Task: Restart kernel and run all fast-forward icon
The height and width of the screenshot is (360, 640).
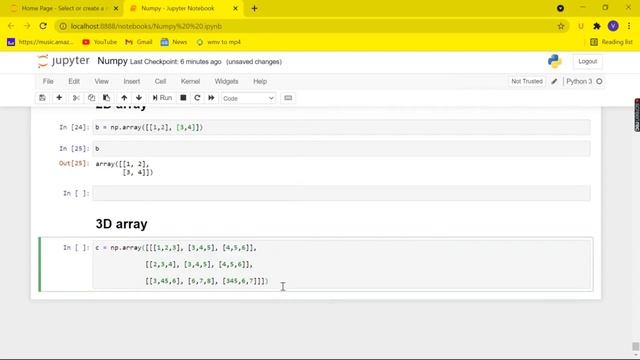Action: [x=211, y=98]
